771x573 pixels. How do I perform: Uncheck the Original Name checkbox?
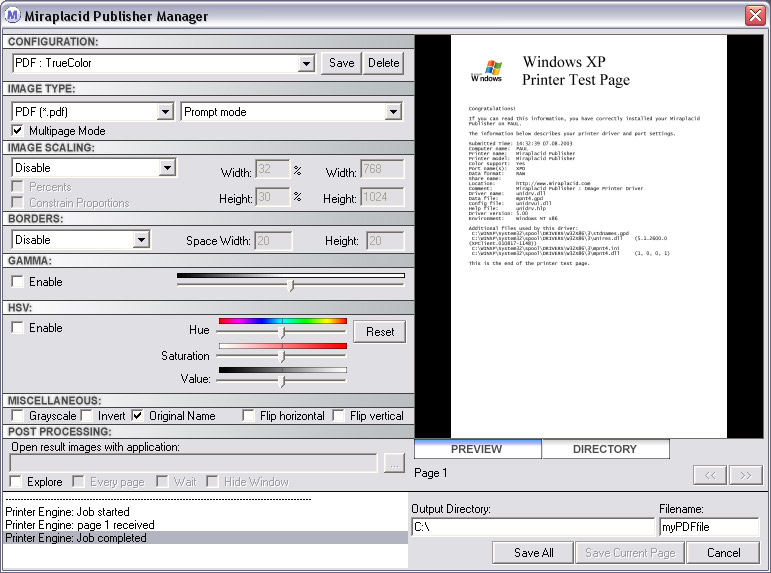pos(137,416)
